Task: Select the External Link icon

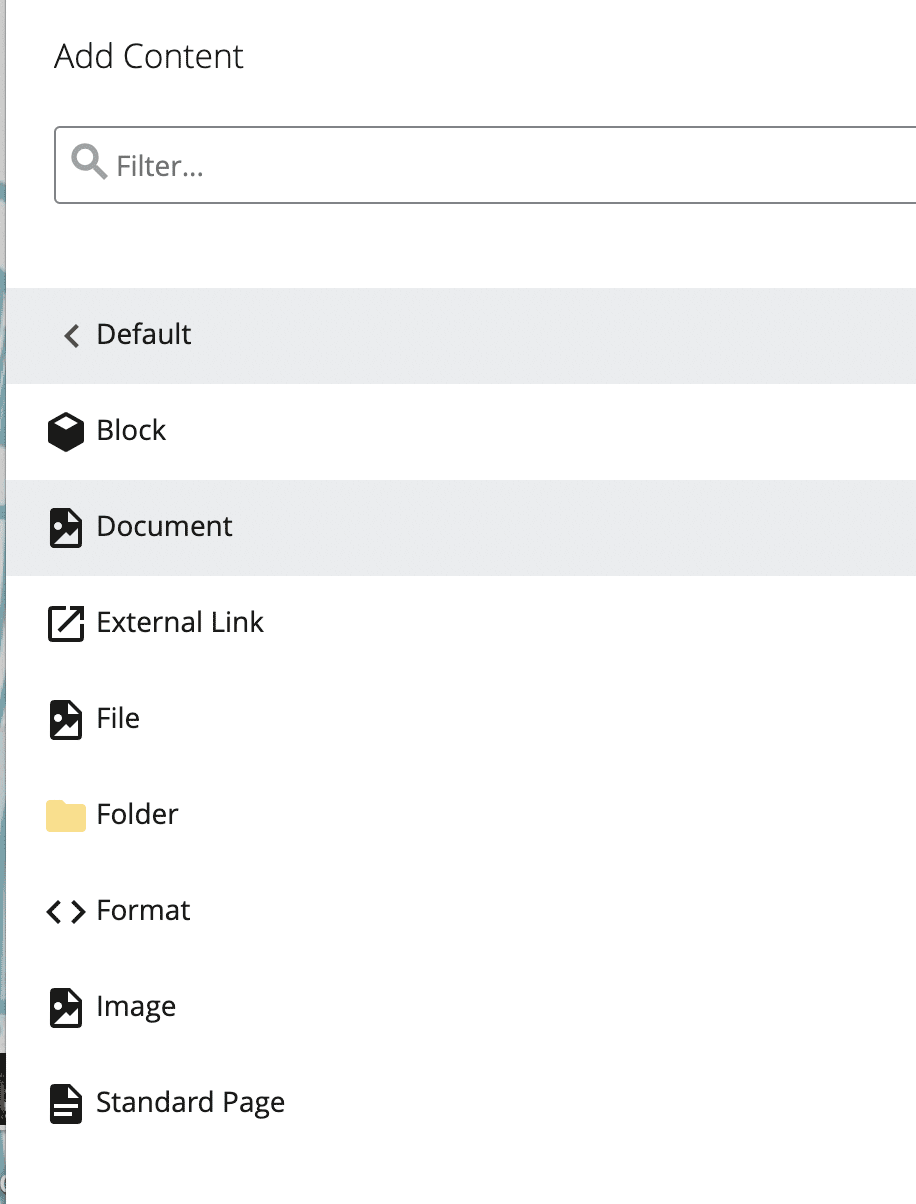Action: coord(65,623)
